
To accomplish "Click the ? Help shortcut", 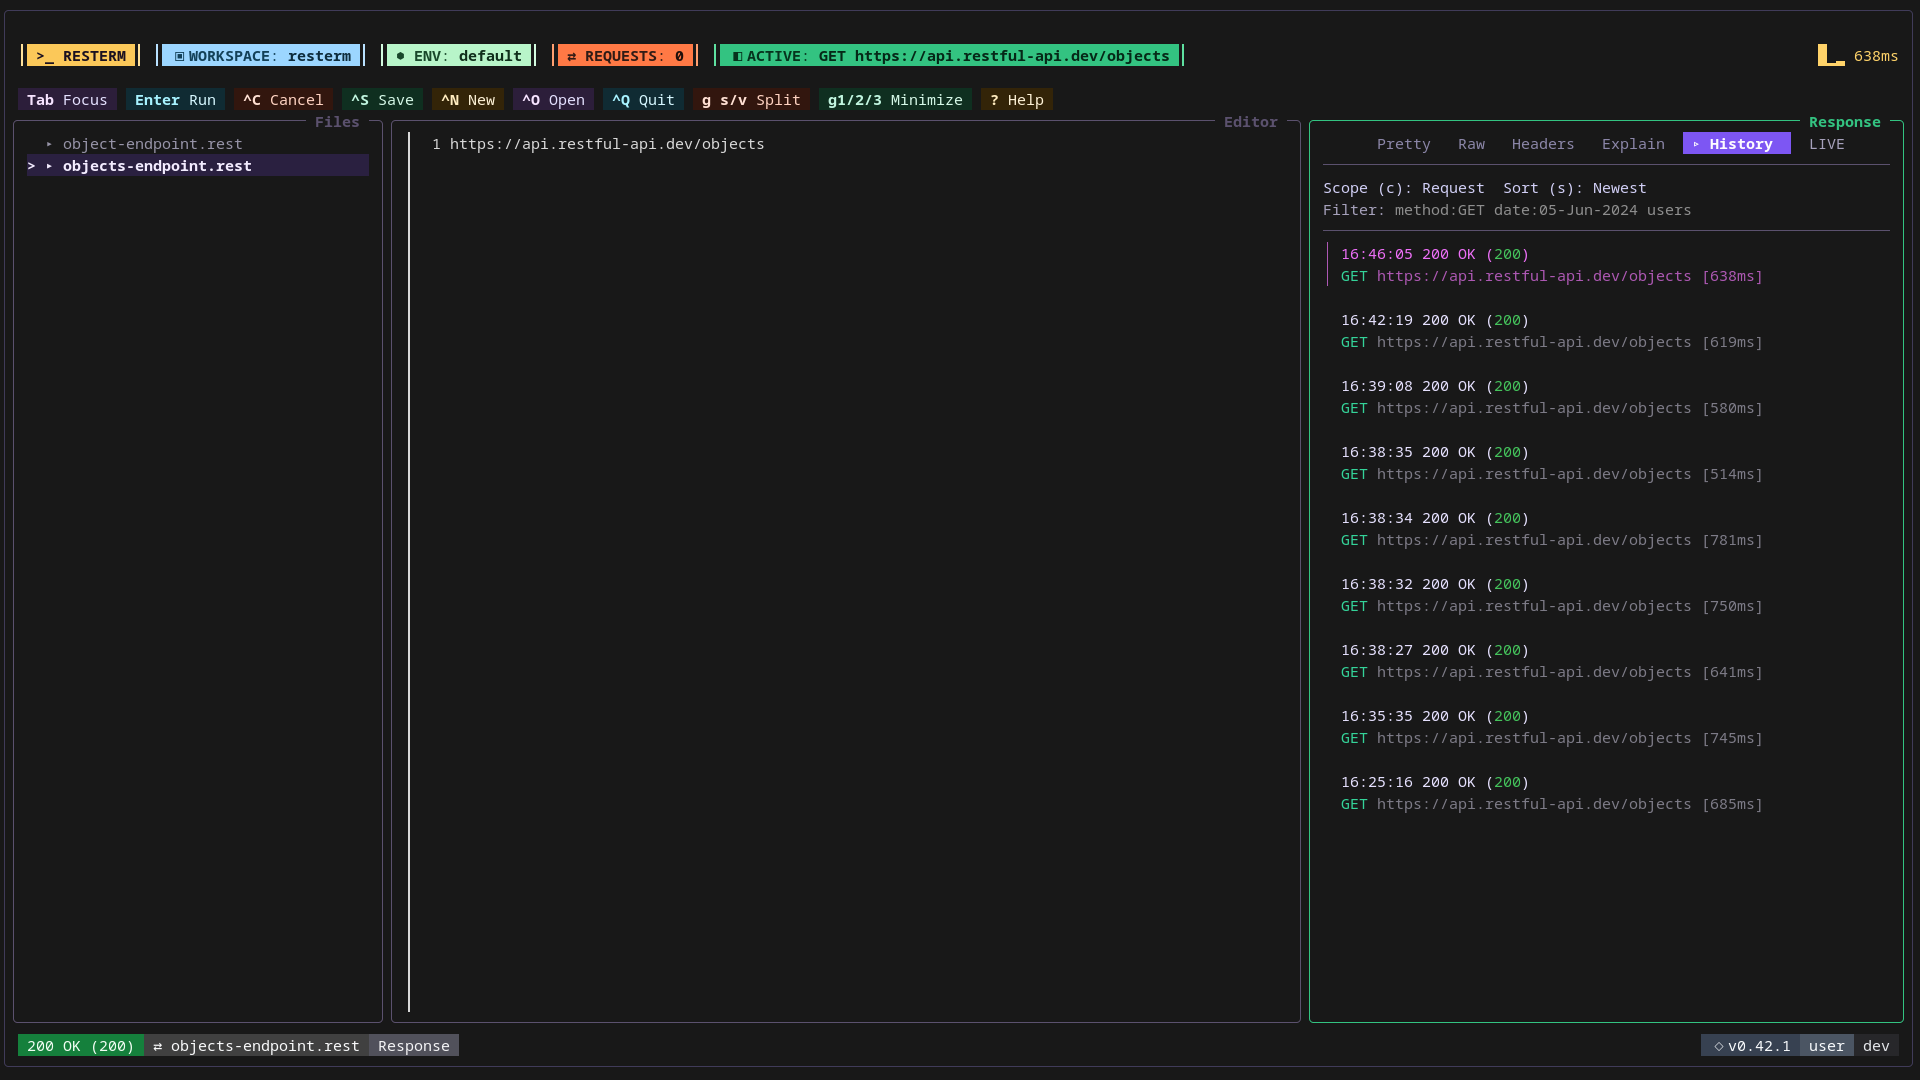I will (1017, 100).
